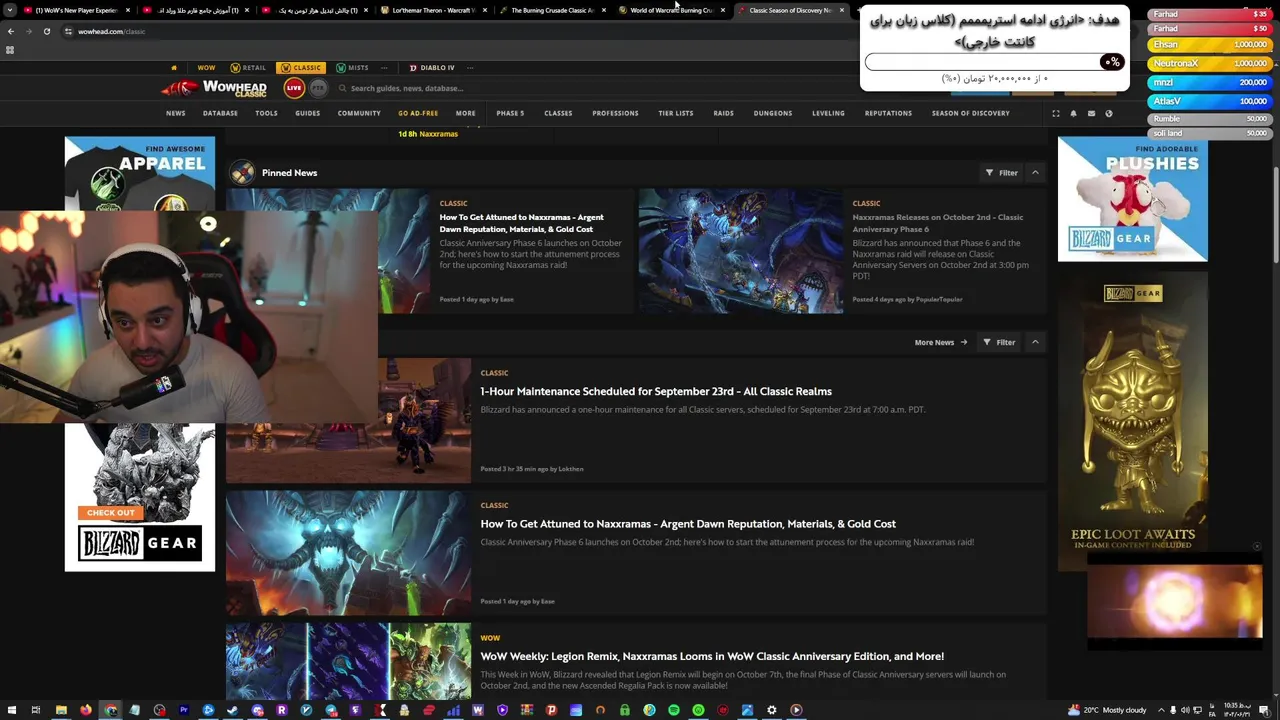Collapse the latest news section

tap(1035, 342)
